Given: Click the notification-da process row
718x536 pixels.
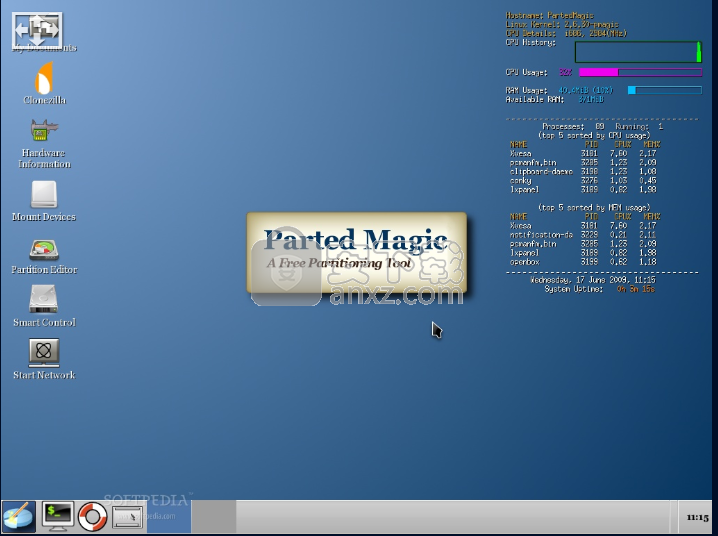Looking at the screenshot, I should (x=583, y=235).
